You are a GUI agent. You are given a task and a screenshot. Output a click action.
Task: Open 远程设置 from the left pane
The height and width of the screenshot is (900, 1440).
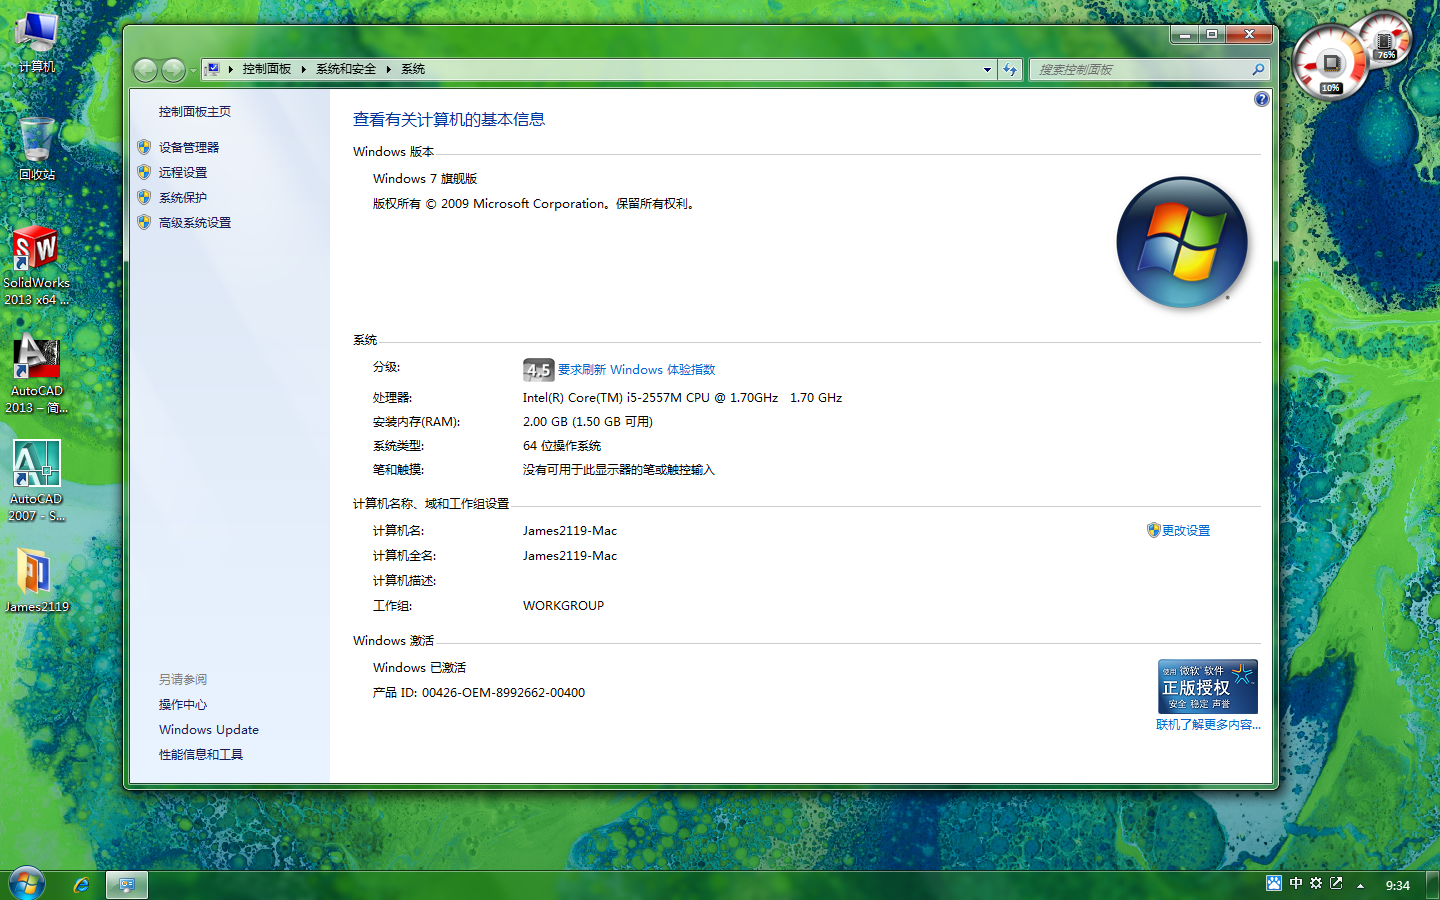183,172
